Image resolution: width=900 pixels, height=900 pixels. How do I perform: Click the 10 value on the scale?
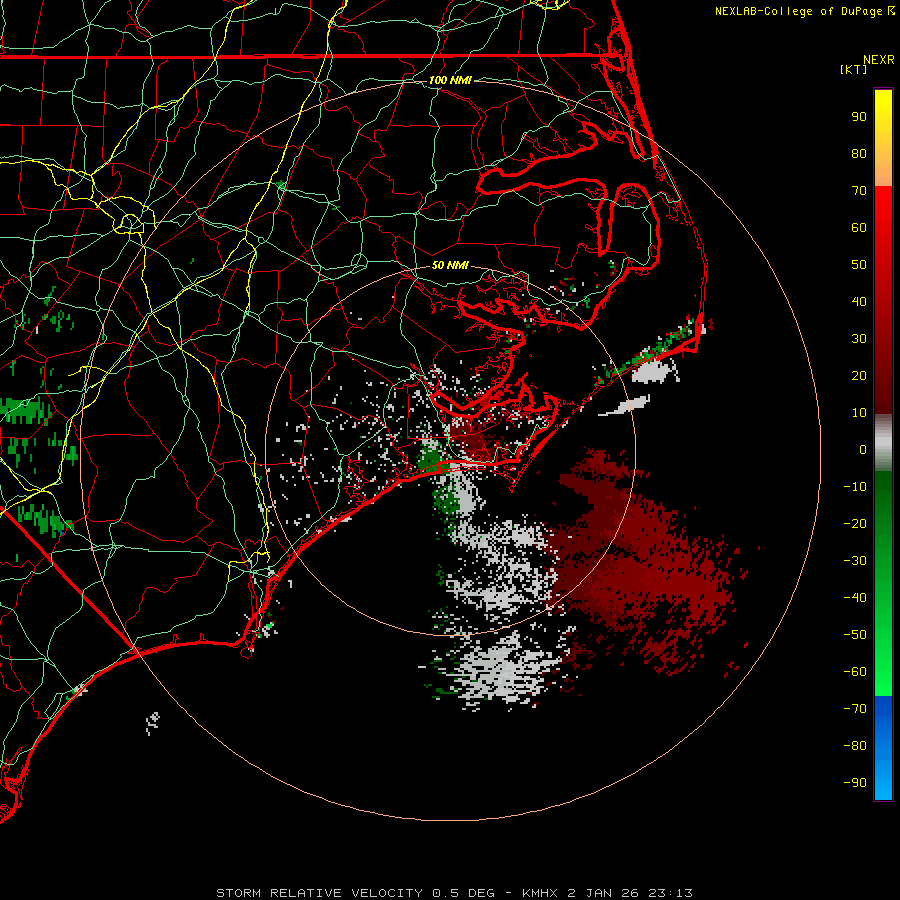[859, 413]
